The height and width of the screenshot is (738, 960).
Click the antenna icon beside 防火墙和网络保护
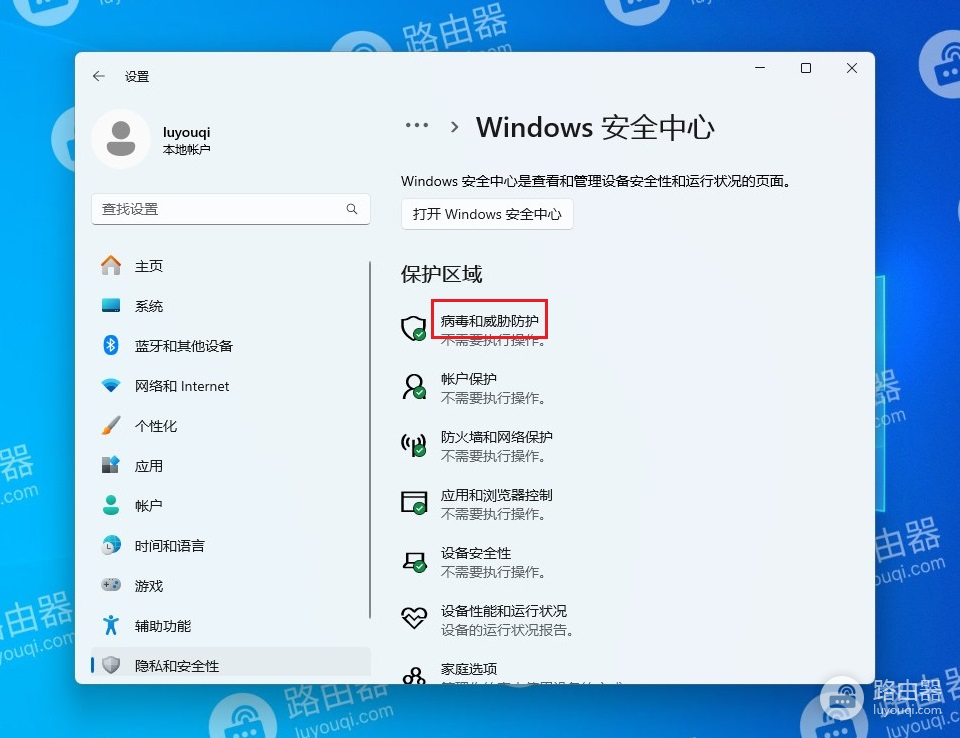pos(413,445)
